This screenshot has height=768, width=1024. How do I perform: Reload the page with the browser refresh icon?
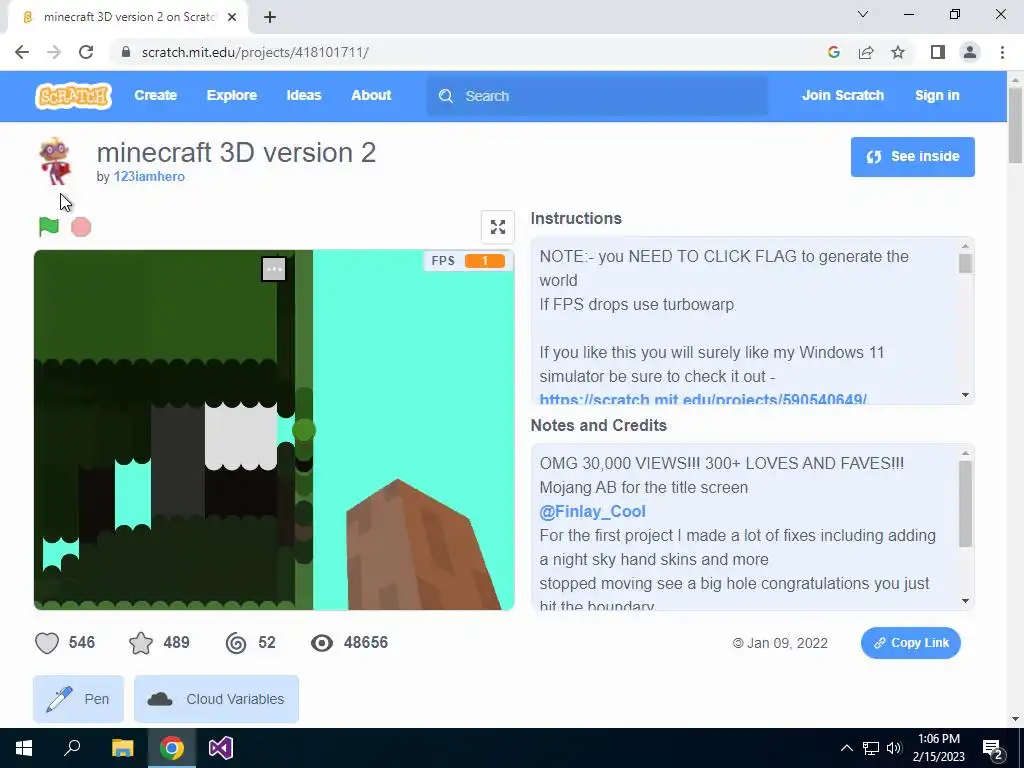tap(86, 52)
